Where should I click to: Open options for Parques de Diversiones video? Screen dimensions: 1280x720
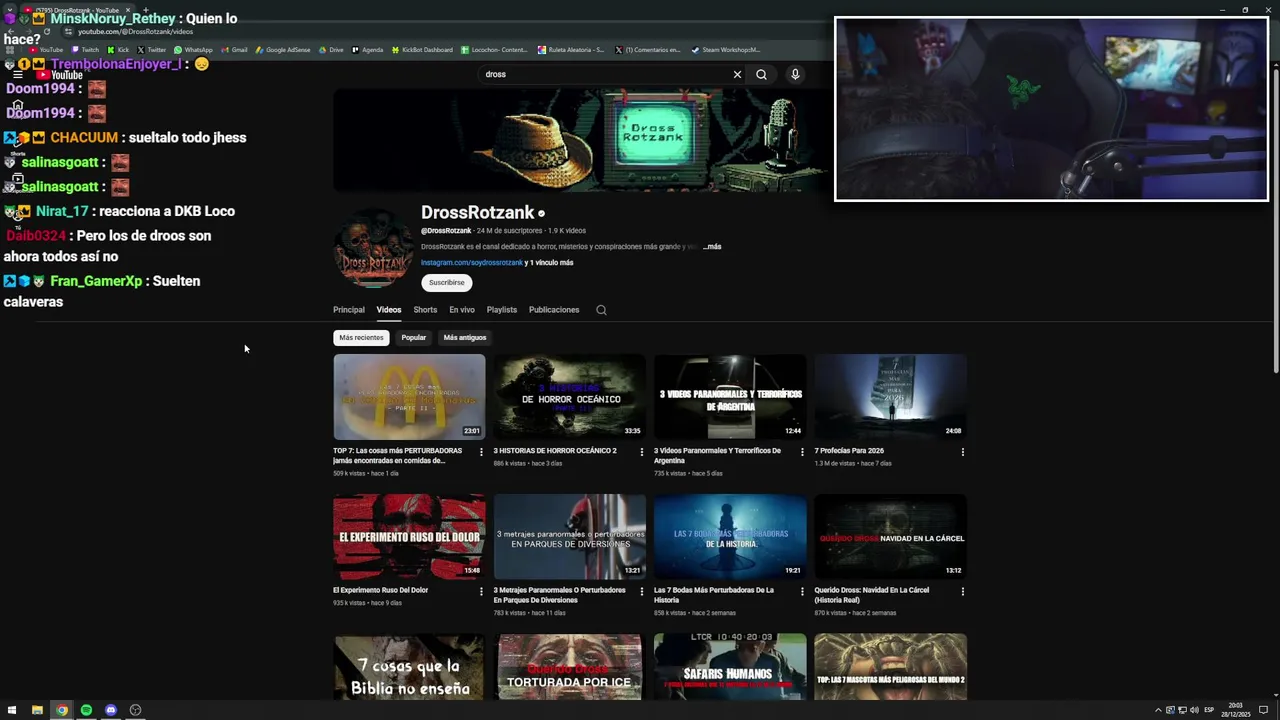coord(642,591)
